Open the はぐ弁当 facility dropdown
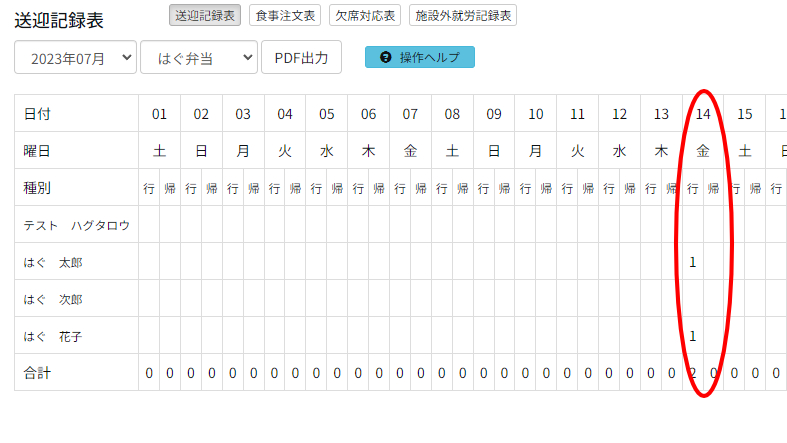Screen dimensions: 787x443 point(199,58)
